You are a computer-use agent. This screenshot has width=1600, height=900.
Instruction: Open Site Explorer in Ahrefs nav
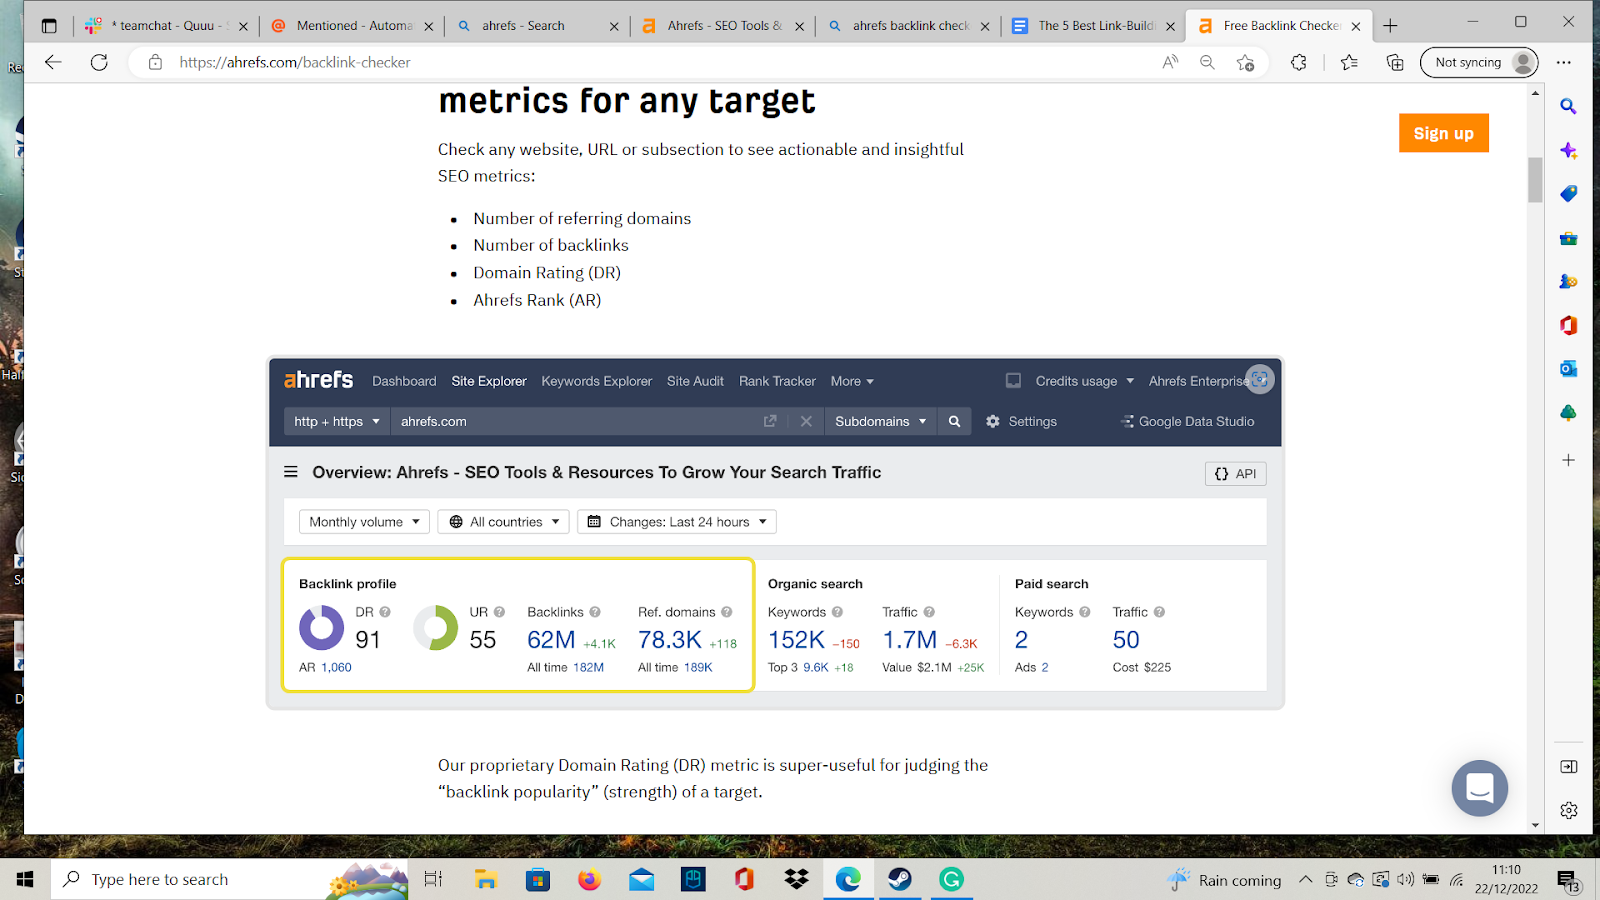(x=489, y=381)
